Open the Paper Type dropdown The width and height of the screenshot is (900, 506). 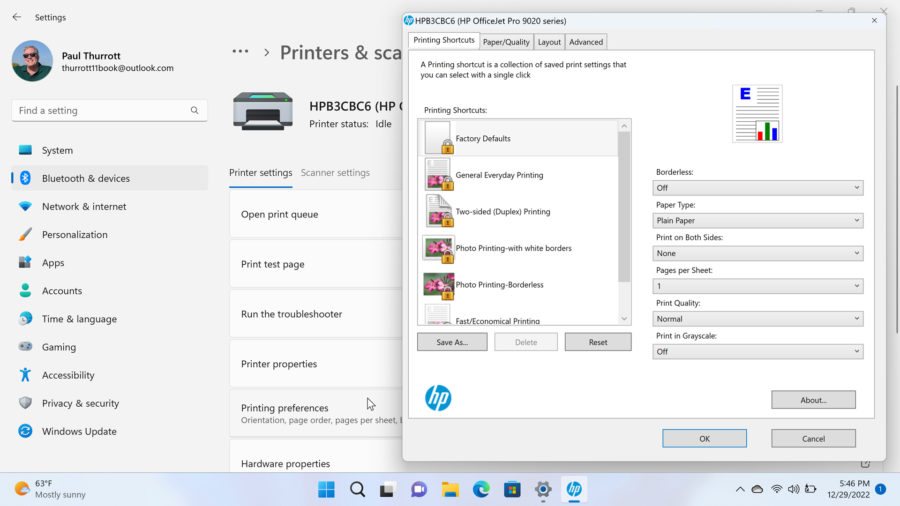coord(758,221)
